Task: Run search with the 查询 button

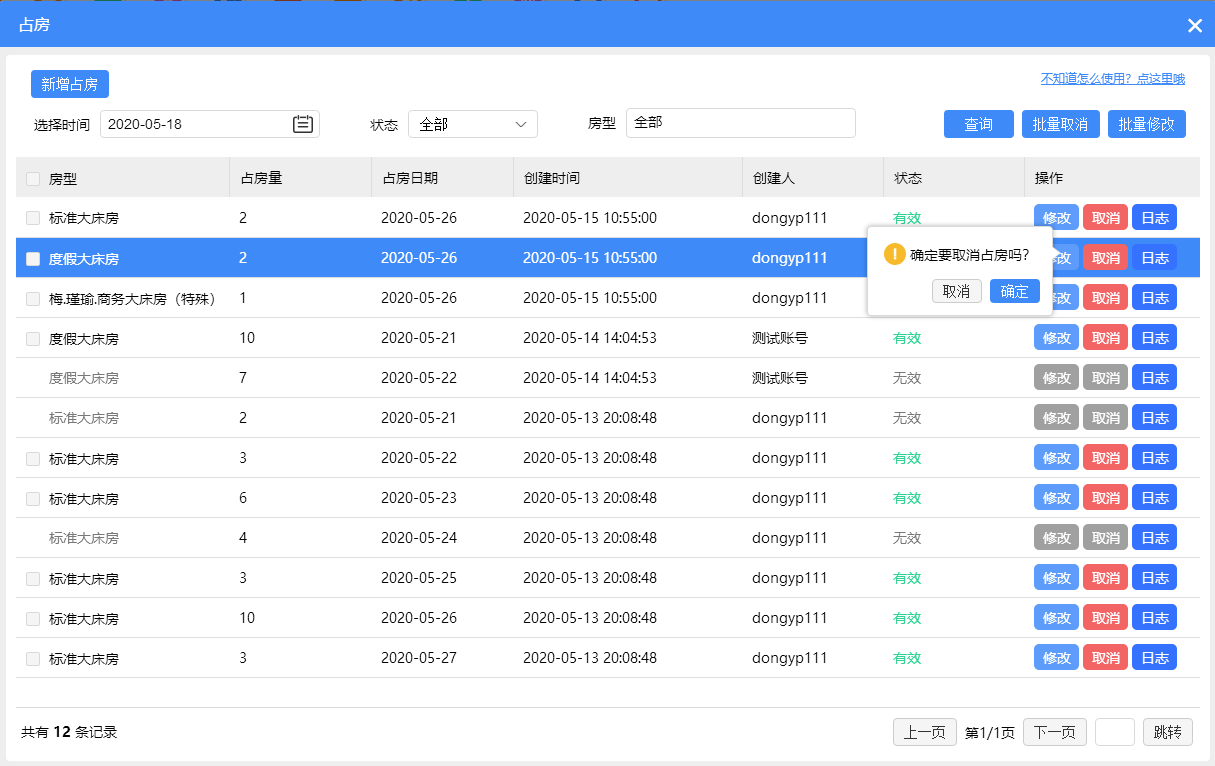Action: pyautogui.click(x=979, y=124)
